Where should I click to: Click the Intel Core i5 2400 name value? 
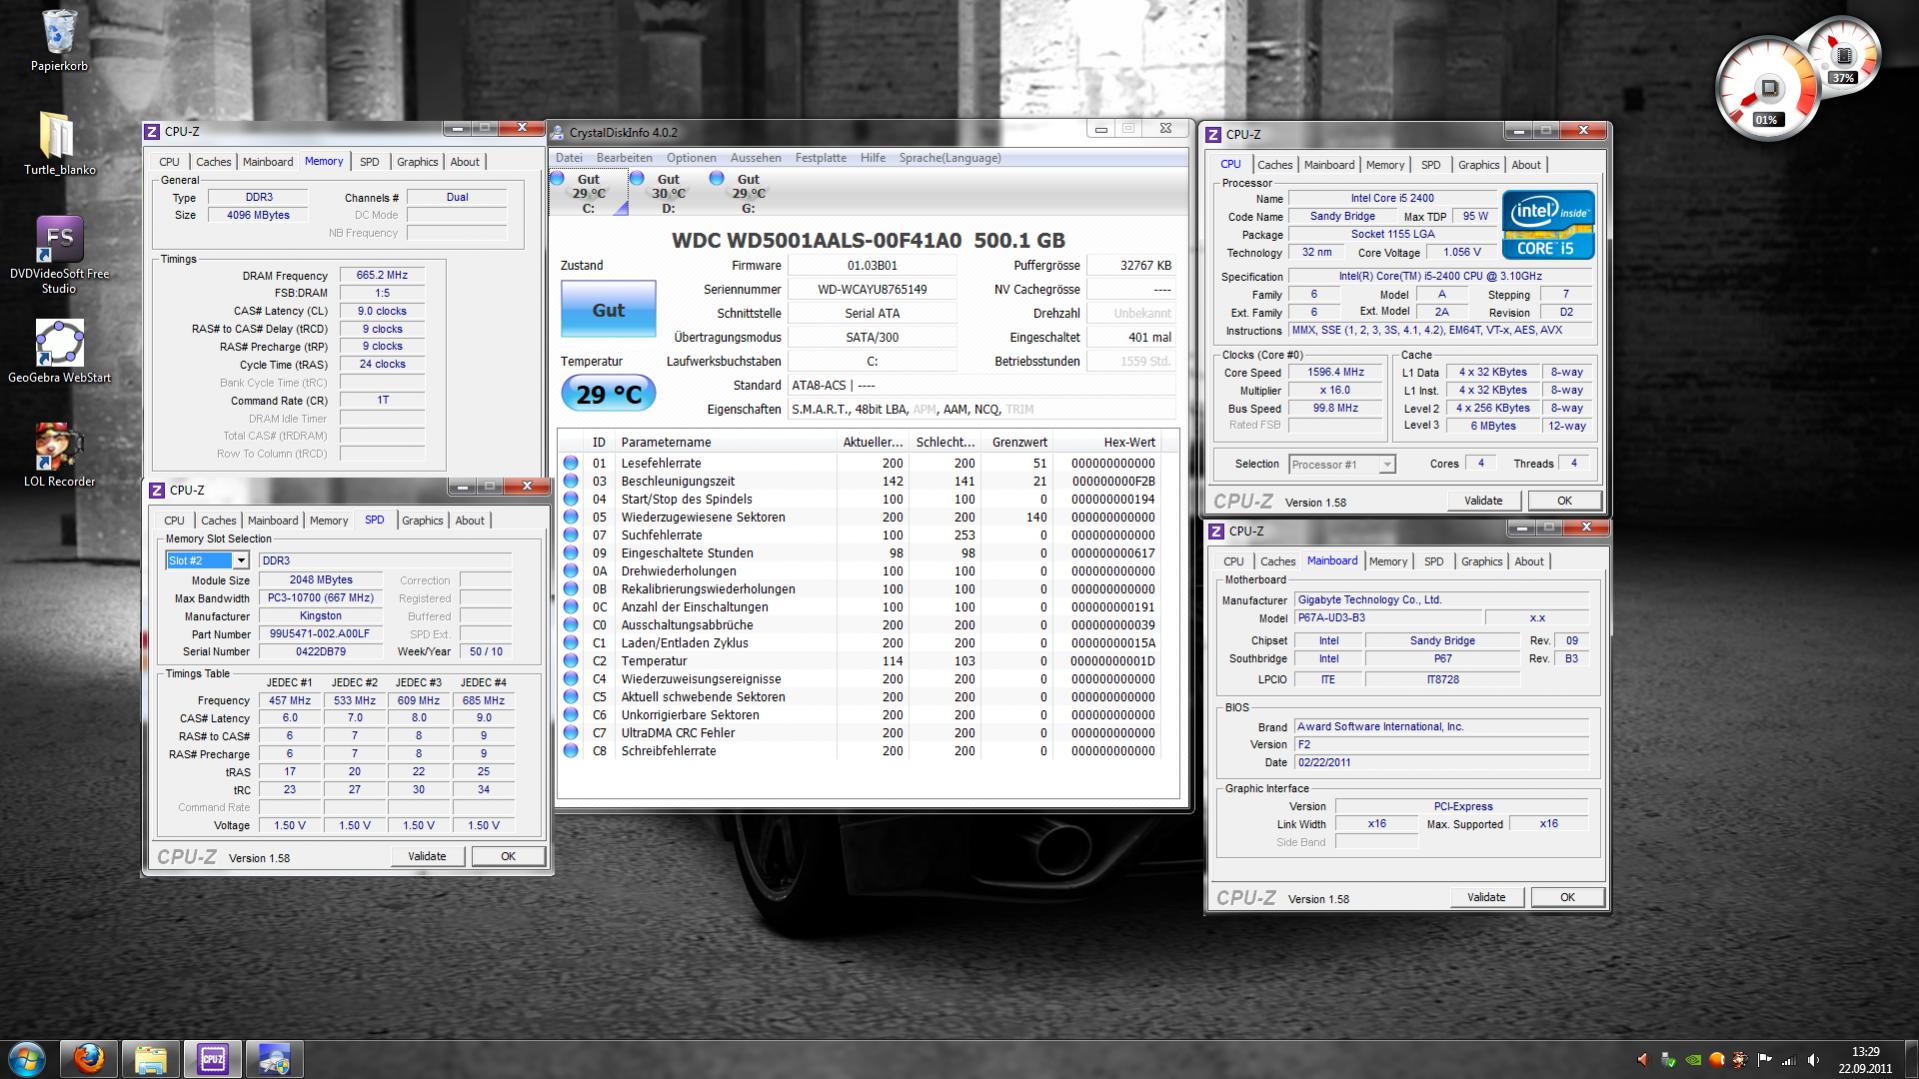point(1392,198)
